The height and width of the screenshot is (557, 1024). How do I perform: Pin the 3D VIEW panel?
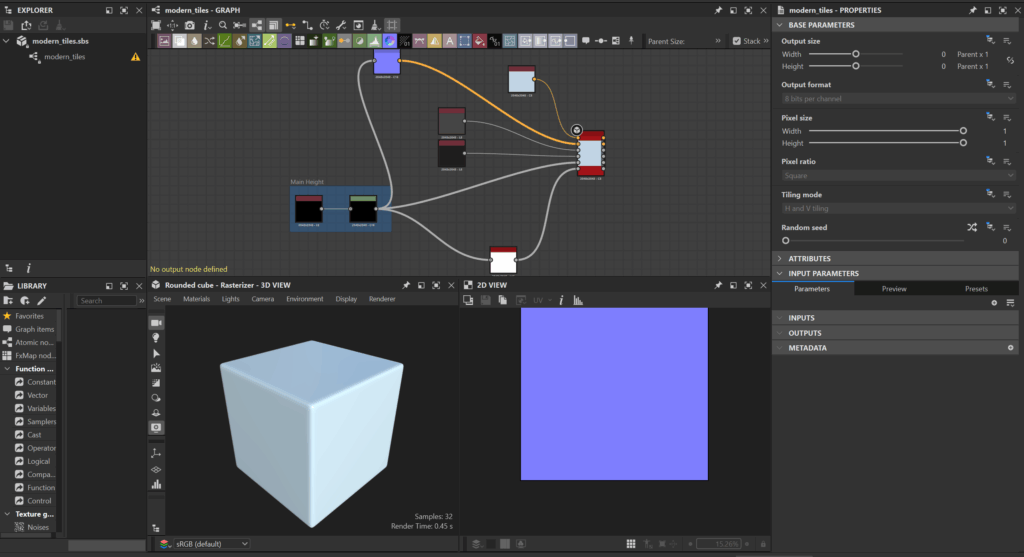point(406,285)
